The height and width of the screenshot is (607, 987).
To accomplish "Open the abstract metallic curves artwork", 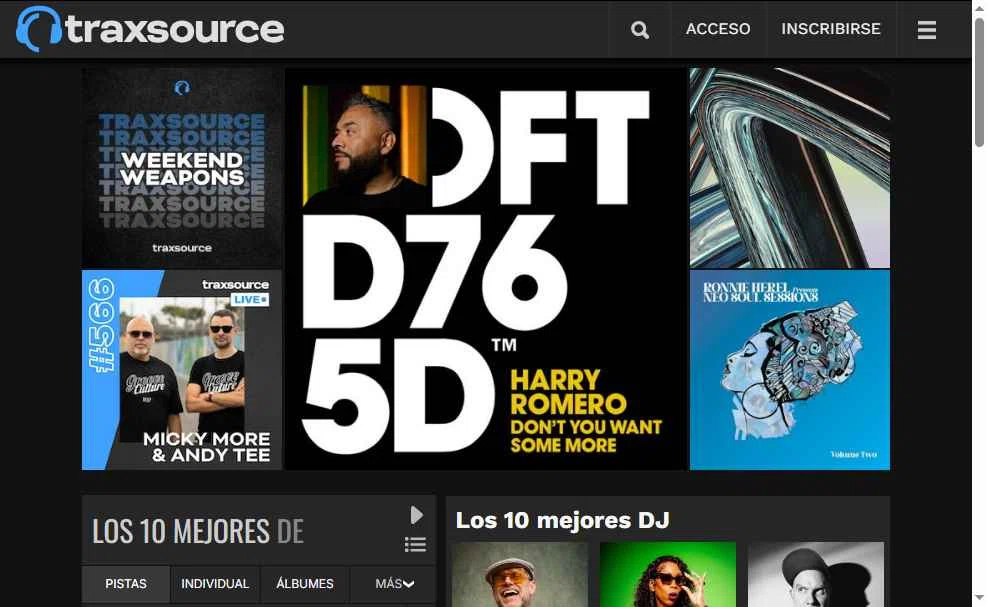I will point(789,168).
